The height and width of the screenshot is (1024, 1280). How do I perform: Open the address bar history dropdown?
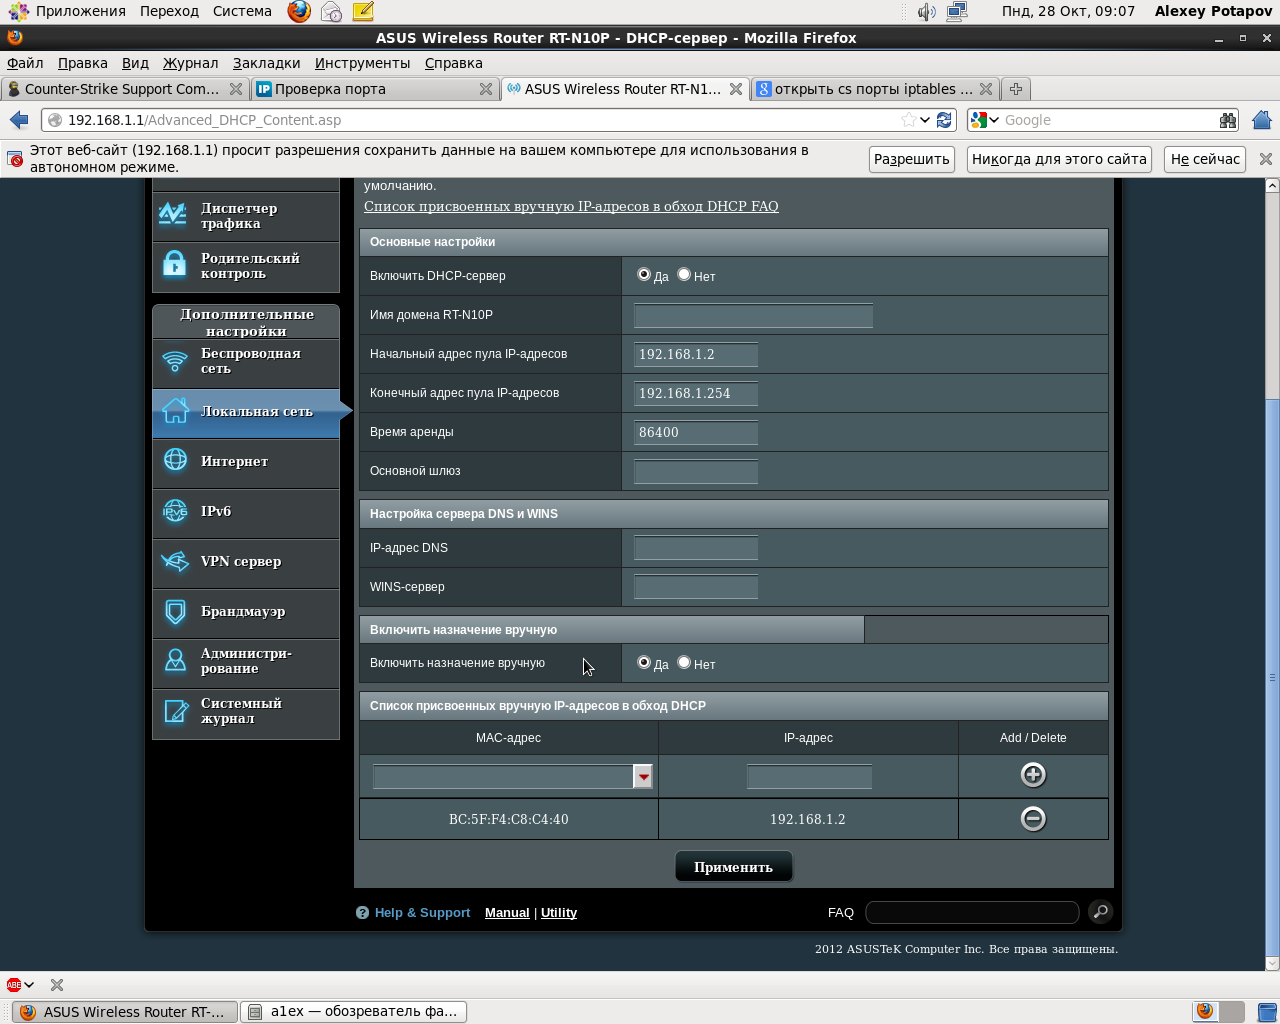[925, 120]
